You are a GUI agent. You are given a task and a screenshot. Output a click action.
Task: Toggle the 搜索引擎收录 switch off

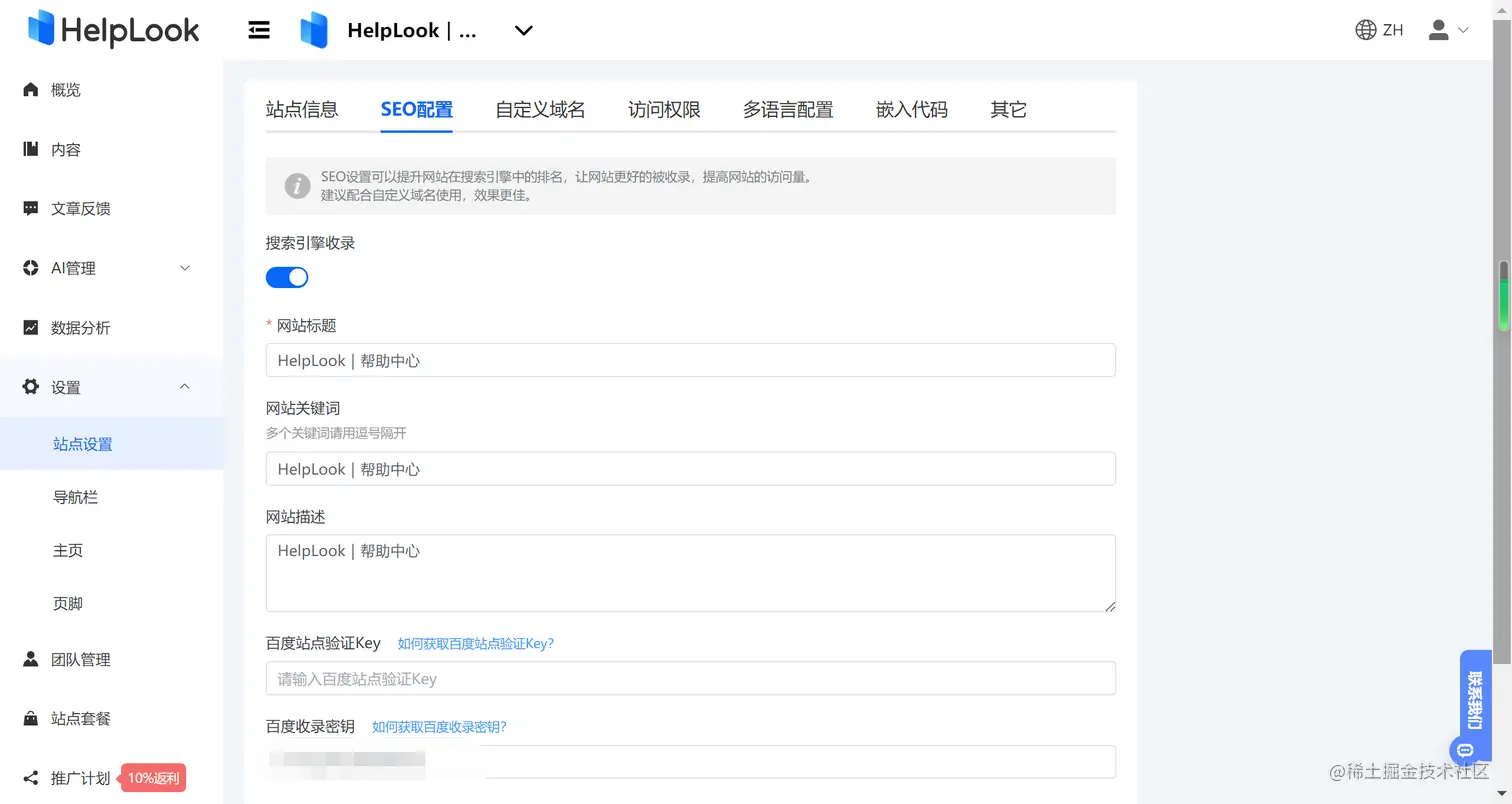point(287,277)
